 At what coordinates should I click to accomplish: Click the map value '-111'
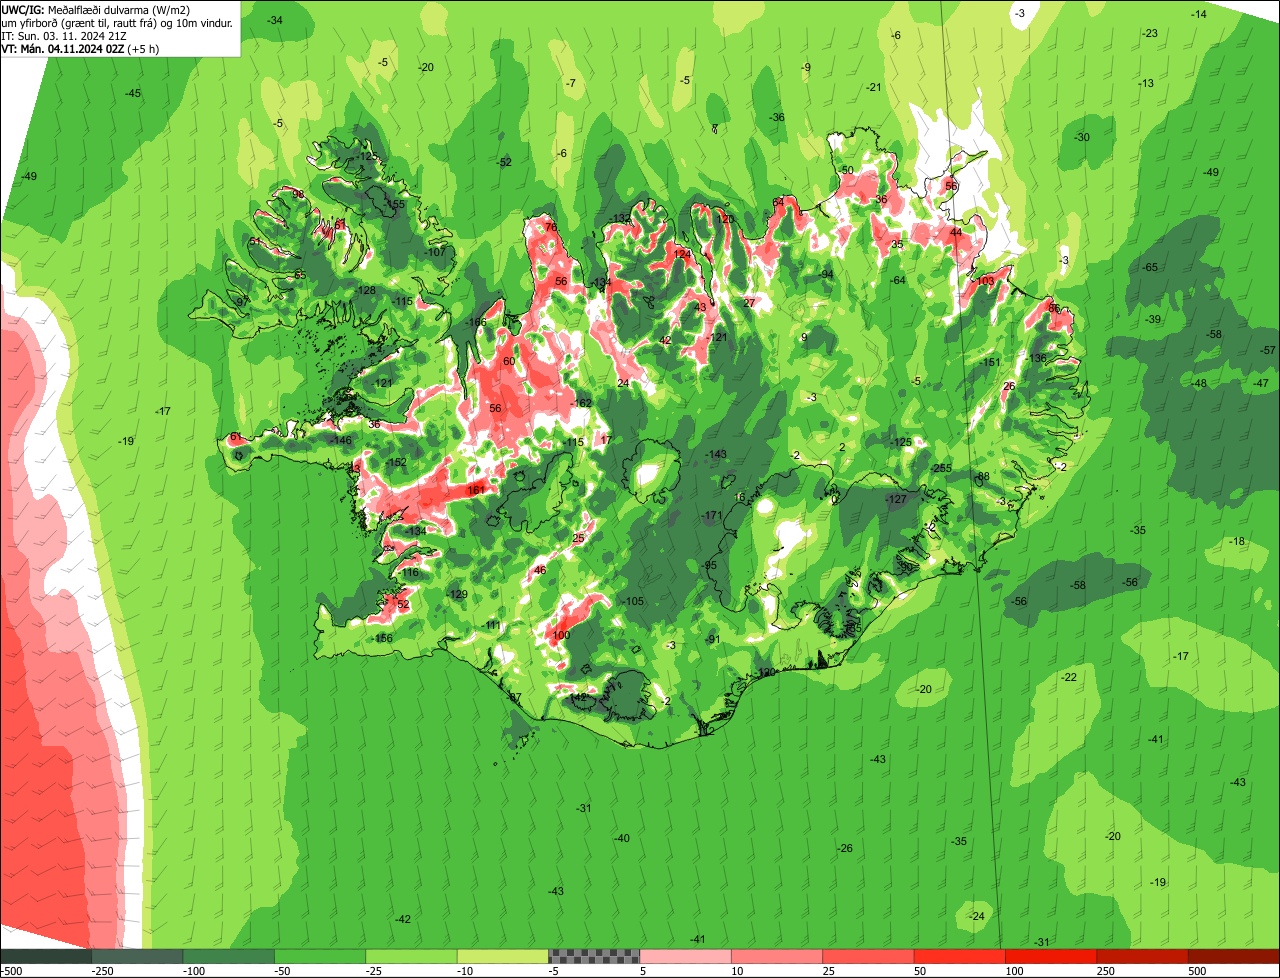pyautogui.click(x=491, y=624)
